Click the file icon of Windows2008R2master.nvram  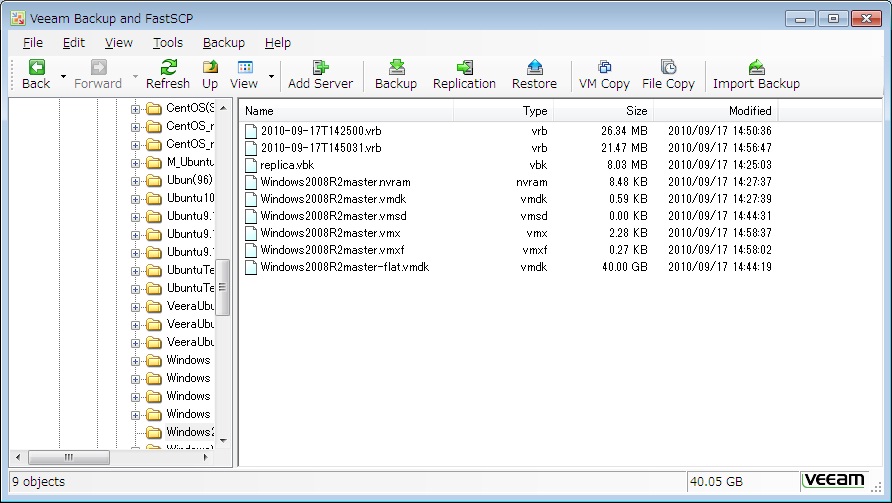[x=251, y=182]
